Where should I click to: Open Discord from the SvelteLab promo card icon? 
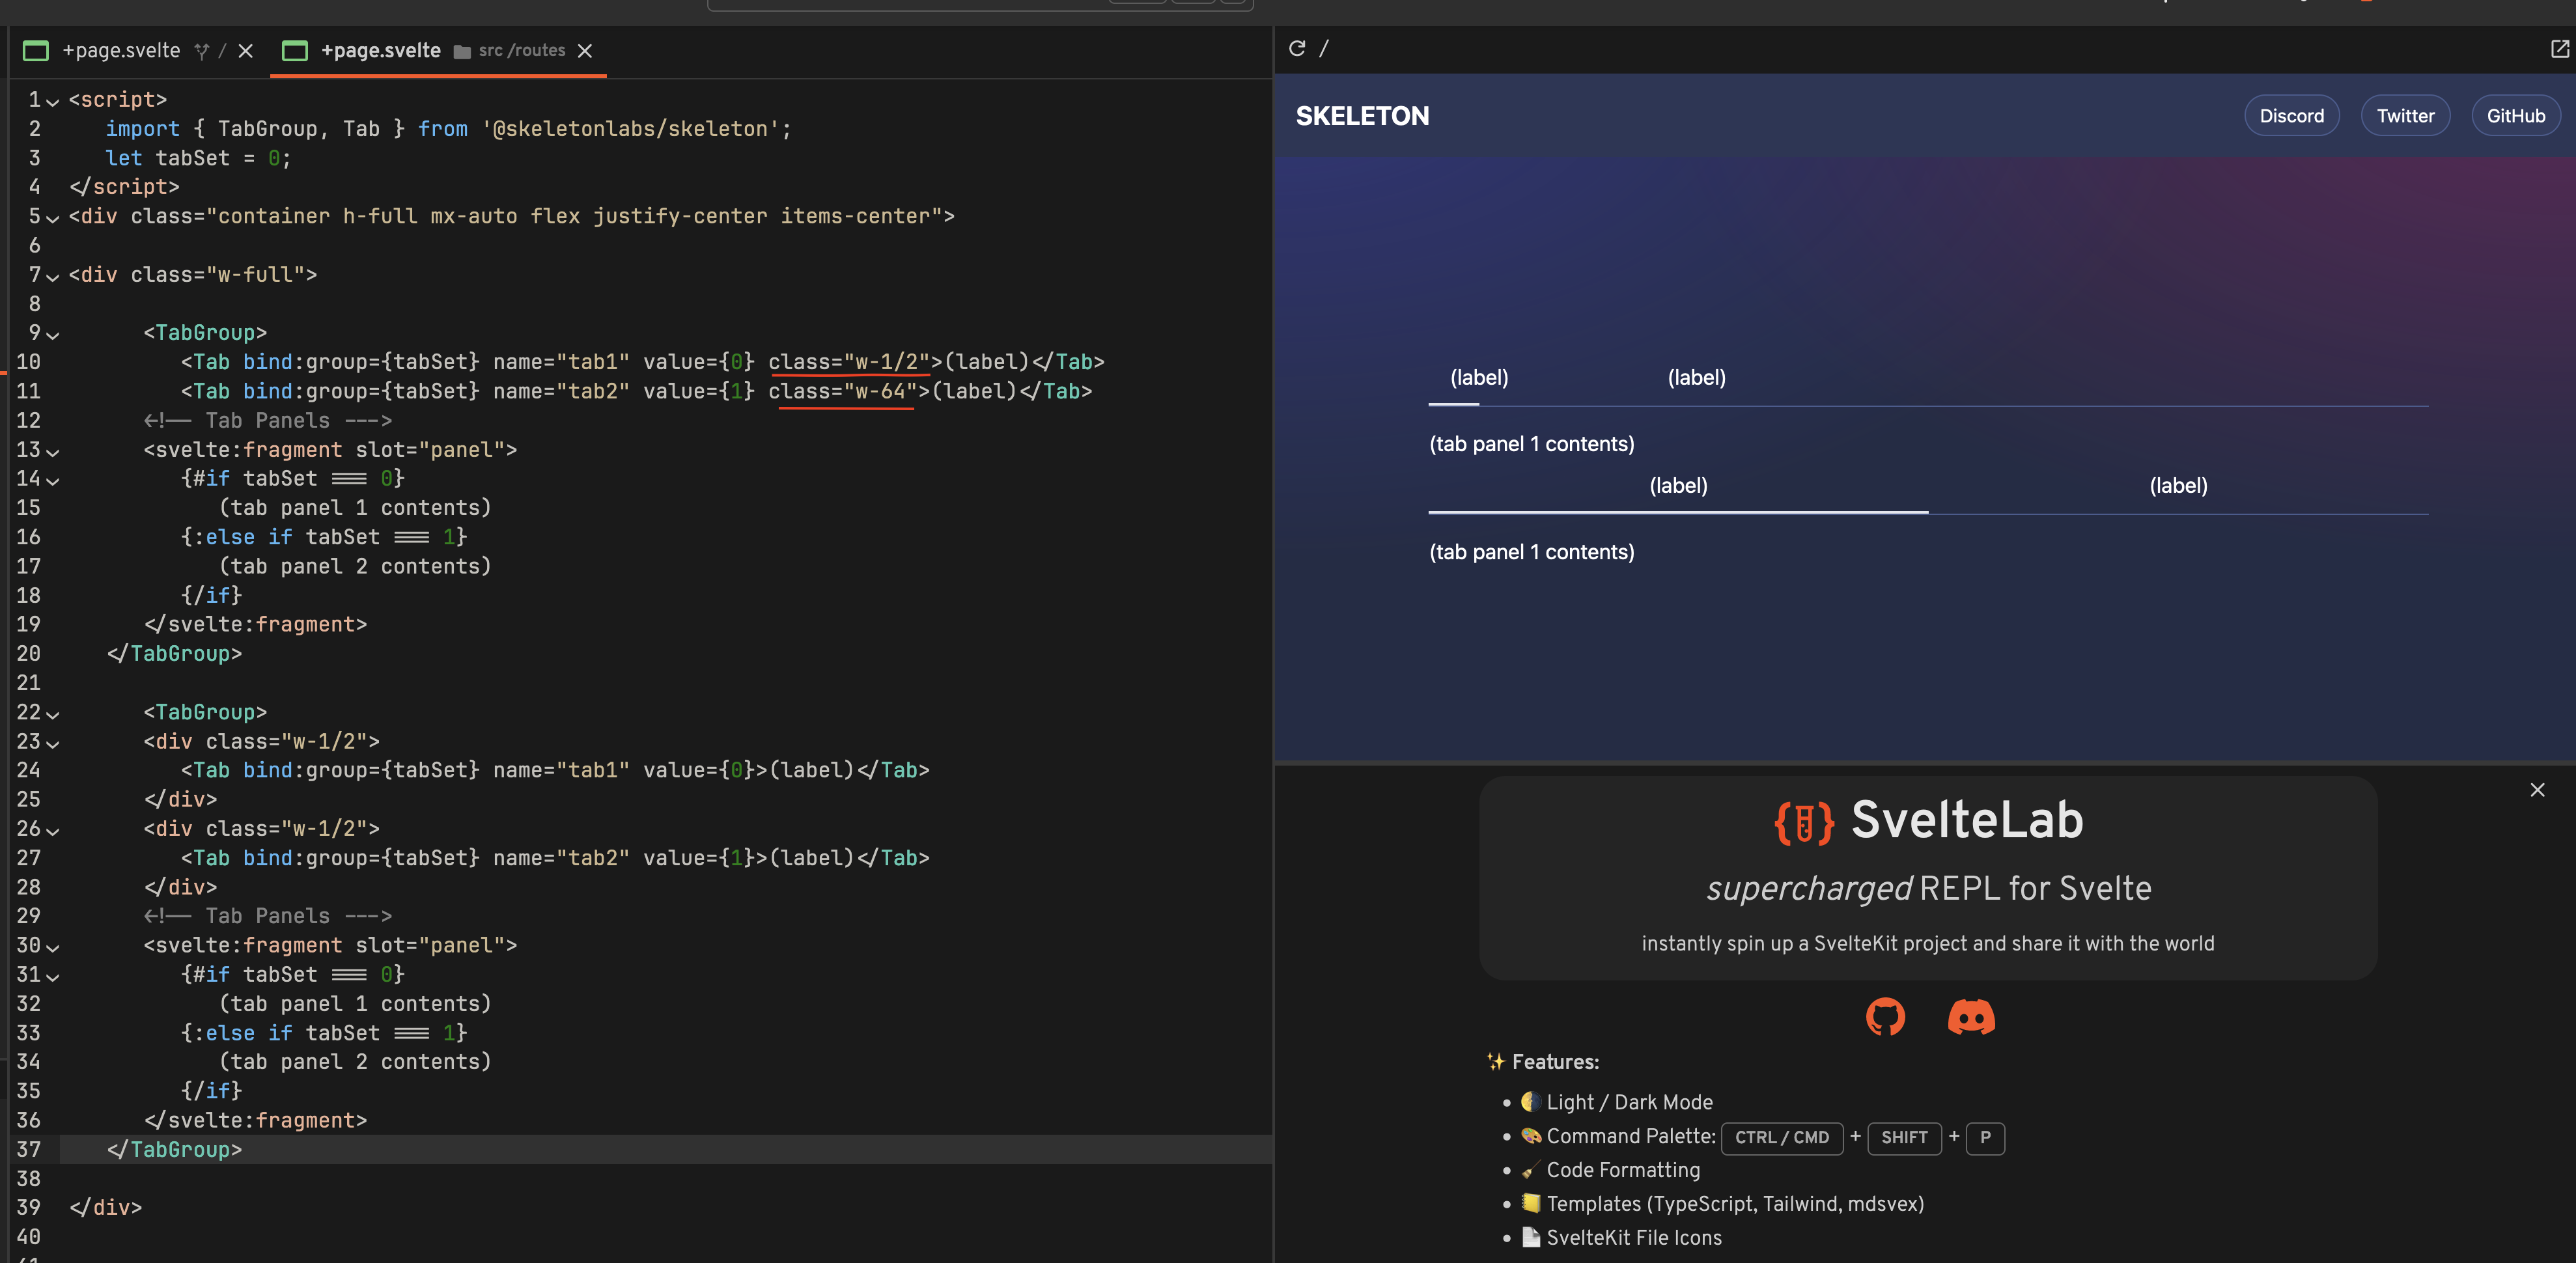(x=1971, y=1017)
